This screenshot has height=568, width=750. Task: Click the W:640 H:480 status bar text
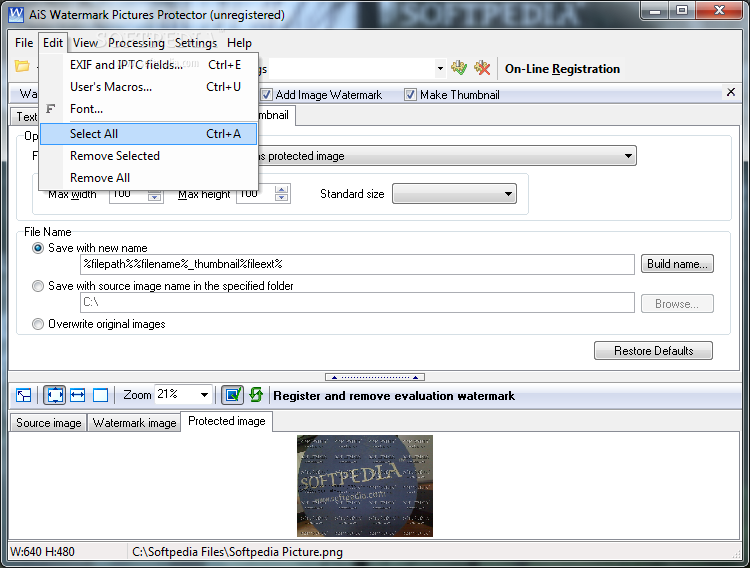pos(43,552)
